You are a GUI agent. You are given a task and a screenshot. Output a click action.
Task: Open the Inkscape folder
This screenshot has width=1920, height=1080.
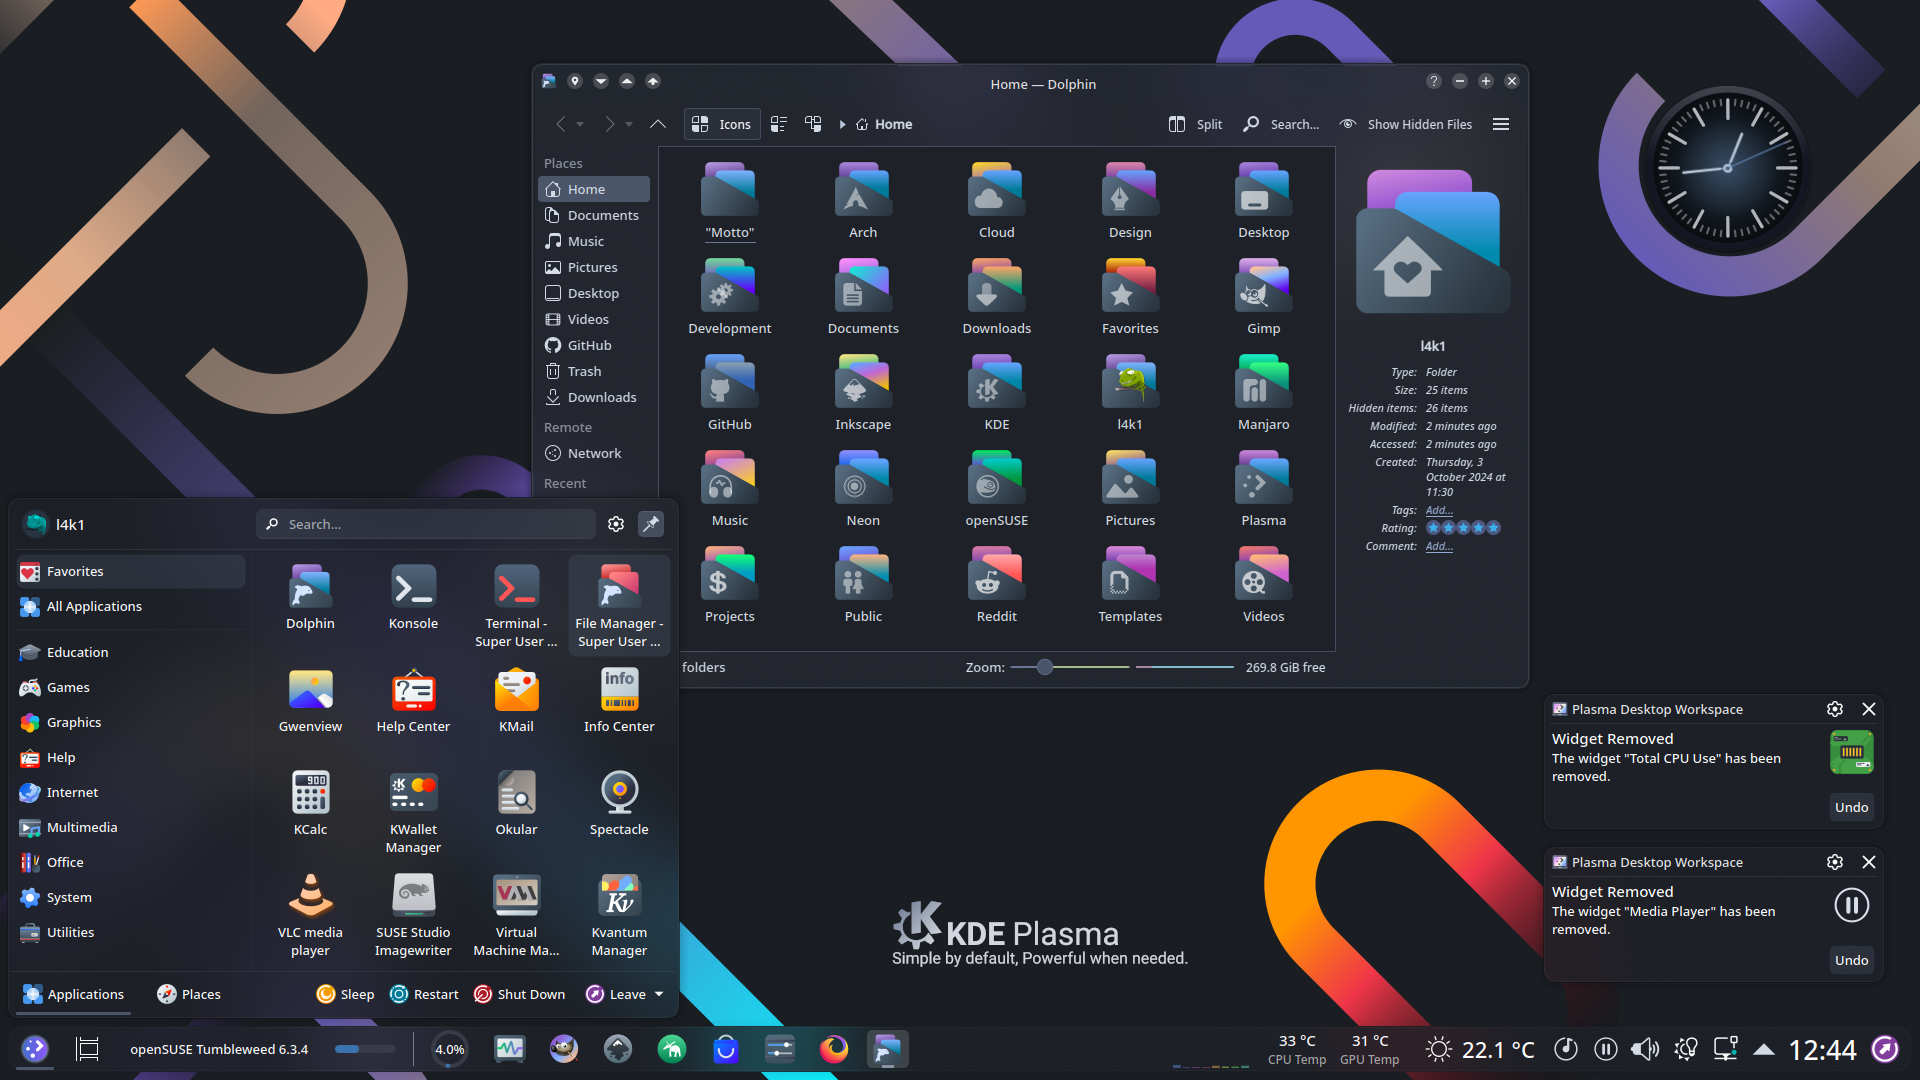(863, 393)
